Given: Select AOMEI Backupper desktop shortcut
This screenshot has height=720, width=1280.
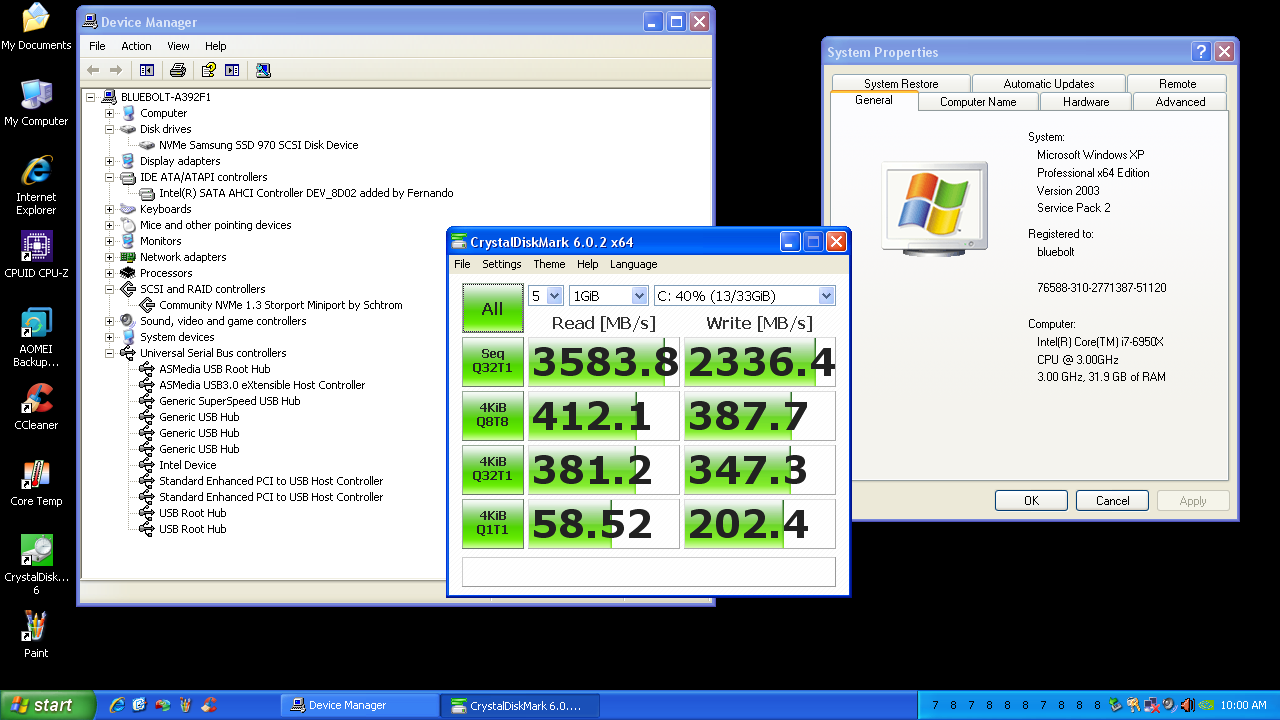Looking at the screenshot, I should 36,337.
